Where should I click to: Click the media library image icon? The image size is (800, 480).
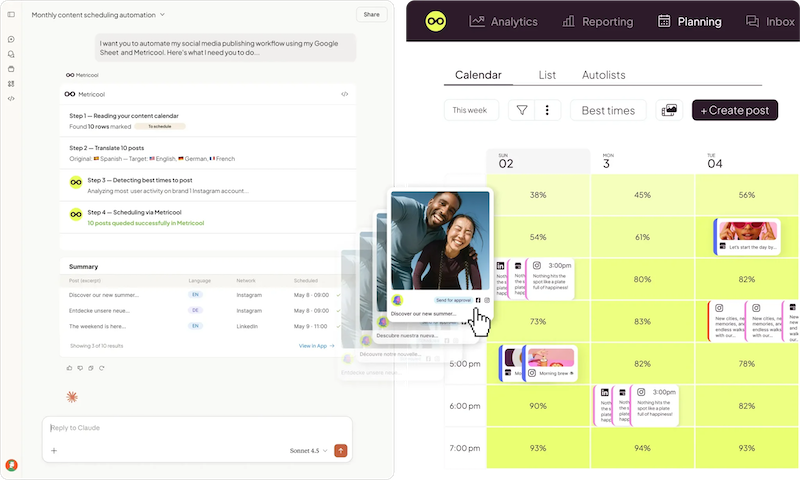coord(669,110)
